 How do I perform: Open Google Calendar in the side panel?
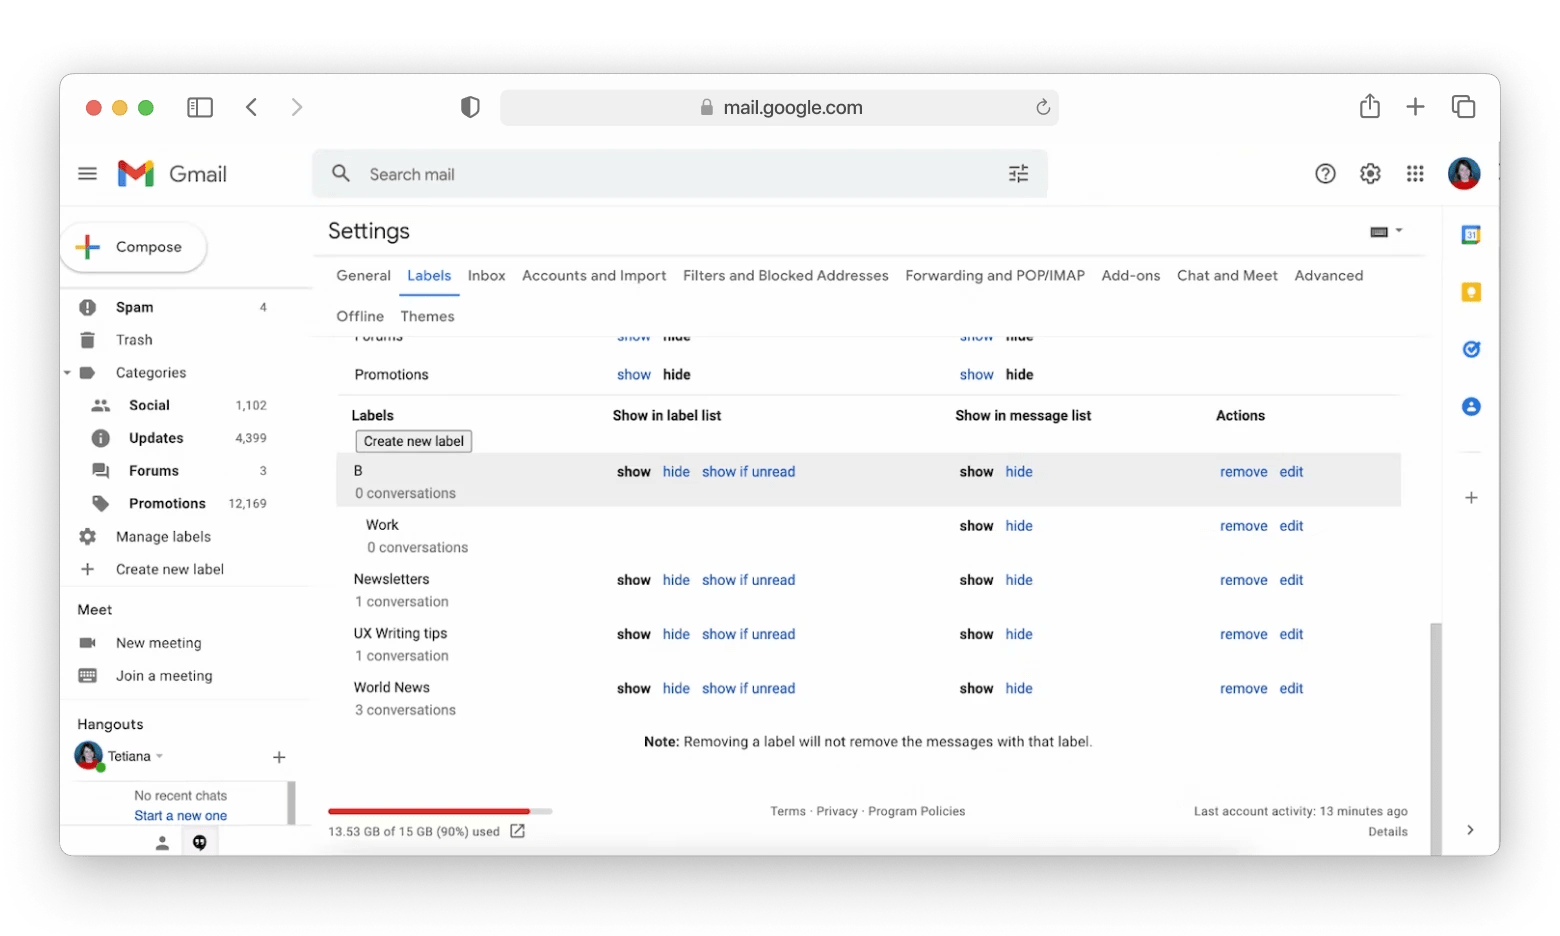[1470, 234]
